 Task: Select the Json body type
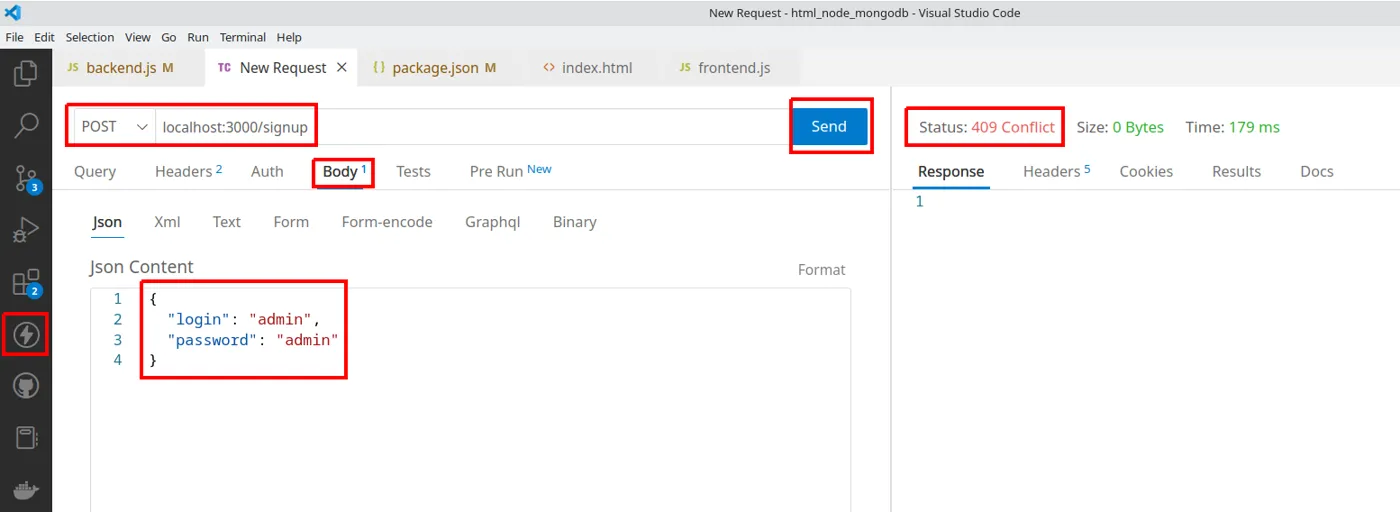(x=107, y=222)
